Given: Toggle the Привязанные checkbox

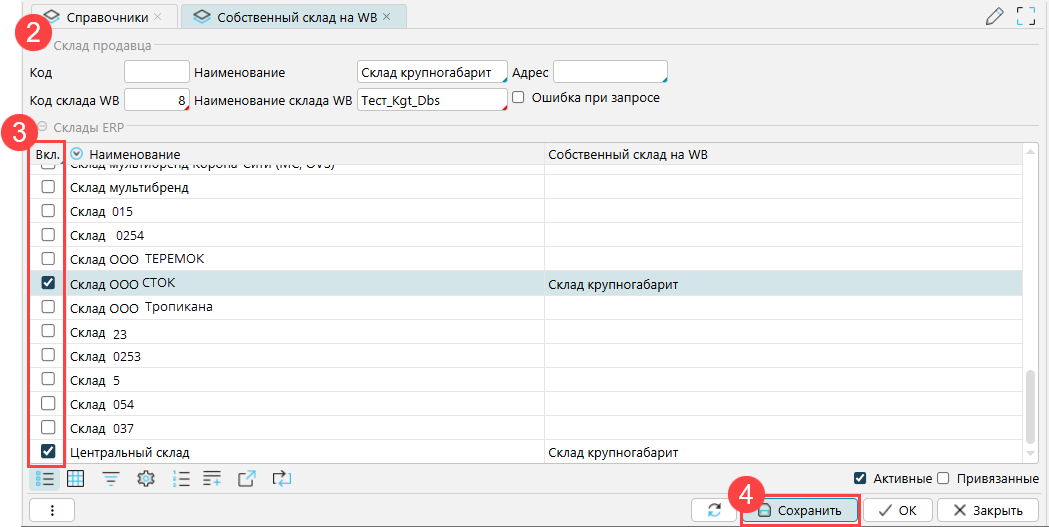Looking at the screenshot, I should (x=942, y=478).
